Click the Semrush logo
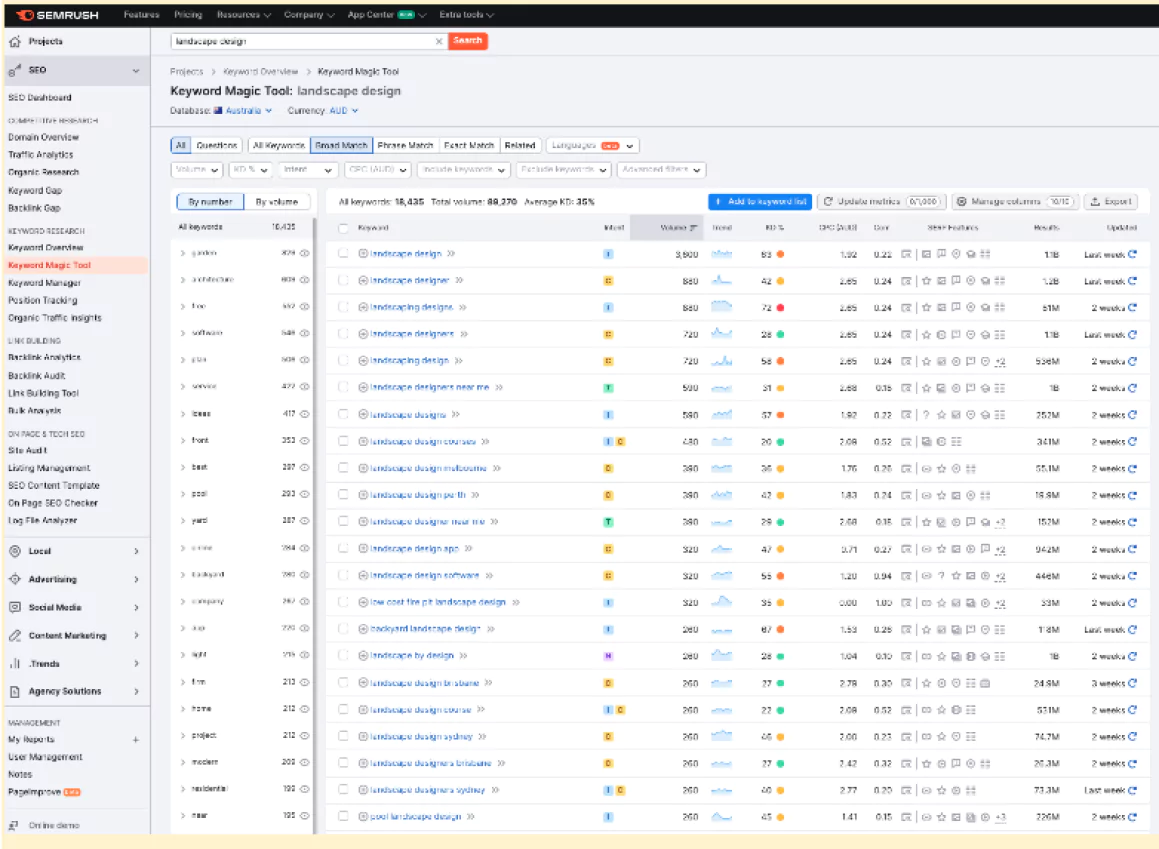This screenshot has height=849, width=1159. pos(58,15)
